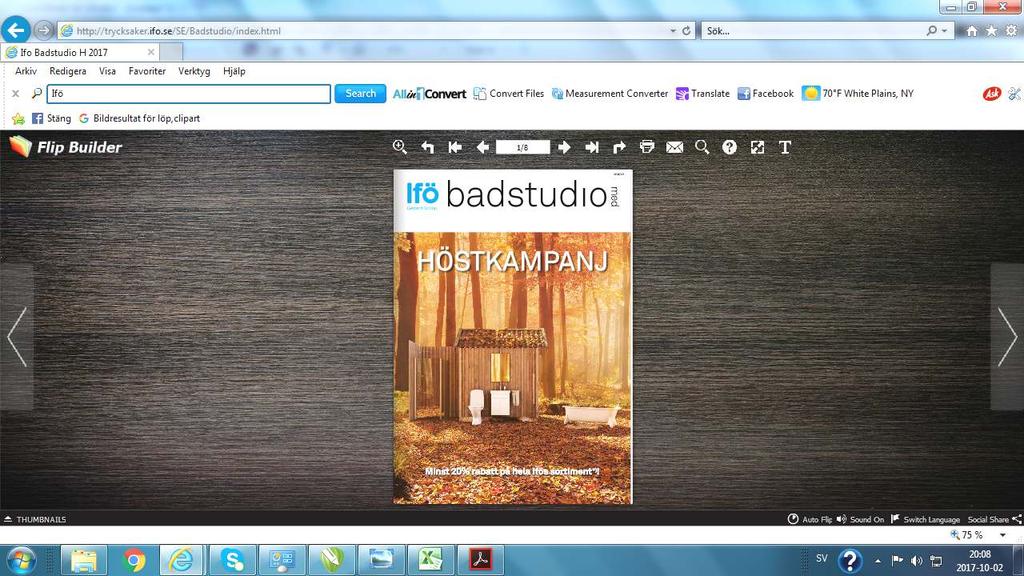Click the AllinConvert logo

pos(429,94)
